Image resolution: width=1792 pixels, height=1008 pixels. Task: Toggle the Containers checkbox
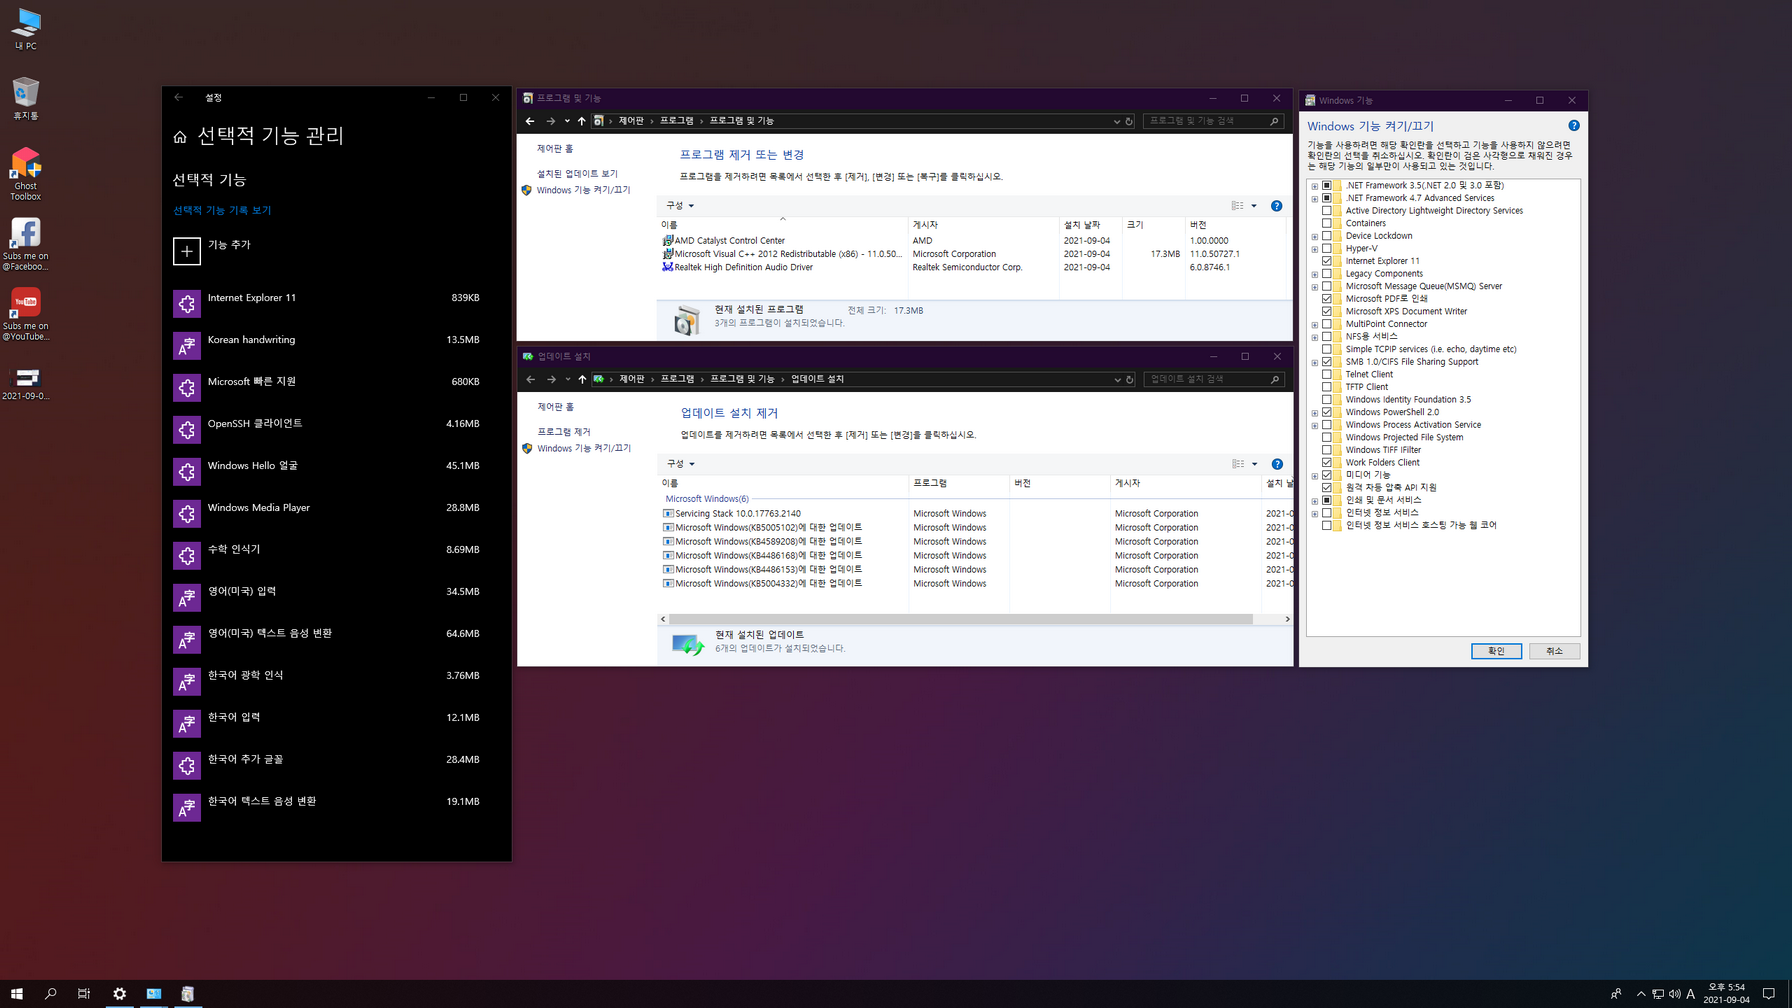pyautogui.click(x=1327, y=223)
